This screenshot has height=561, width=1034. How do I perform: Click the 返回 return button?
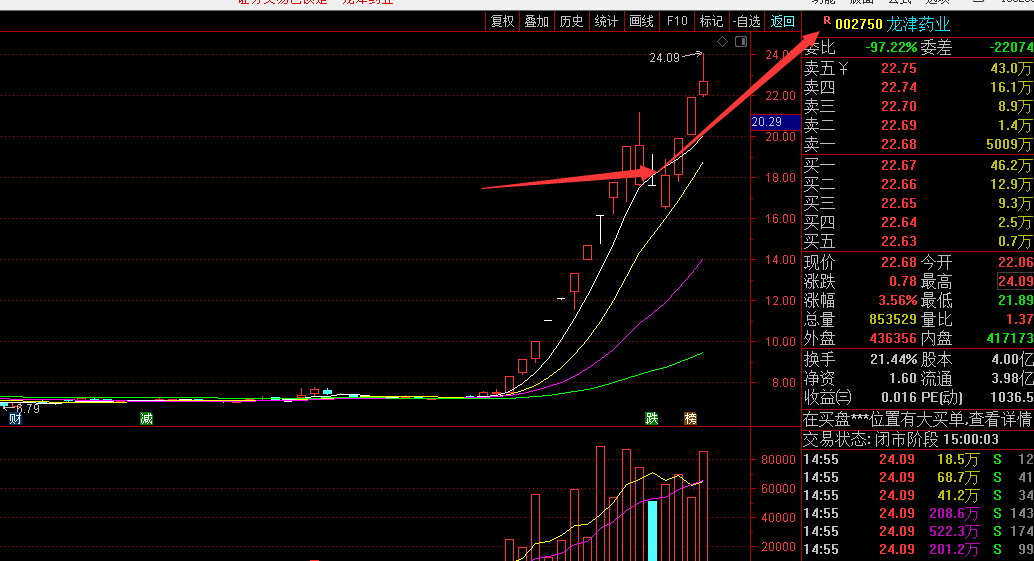(x=782, y=21)
